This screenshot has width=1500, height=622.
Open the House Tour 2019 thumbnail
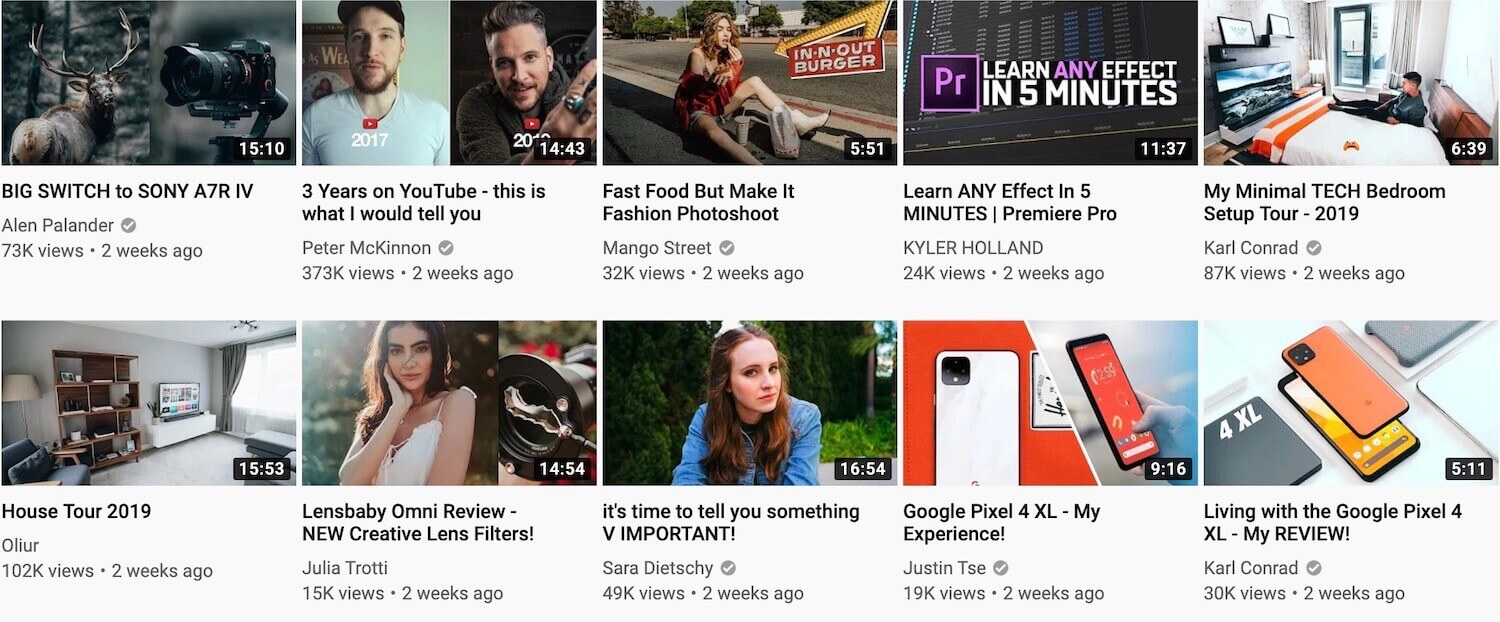(x=149, y=403)
